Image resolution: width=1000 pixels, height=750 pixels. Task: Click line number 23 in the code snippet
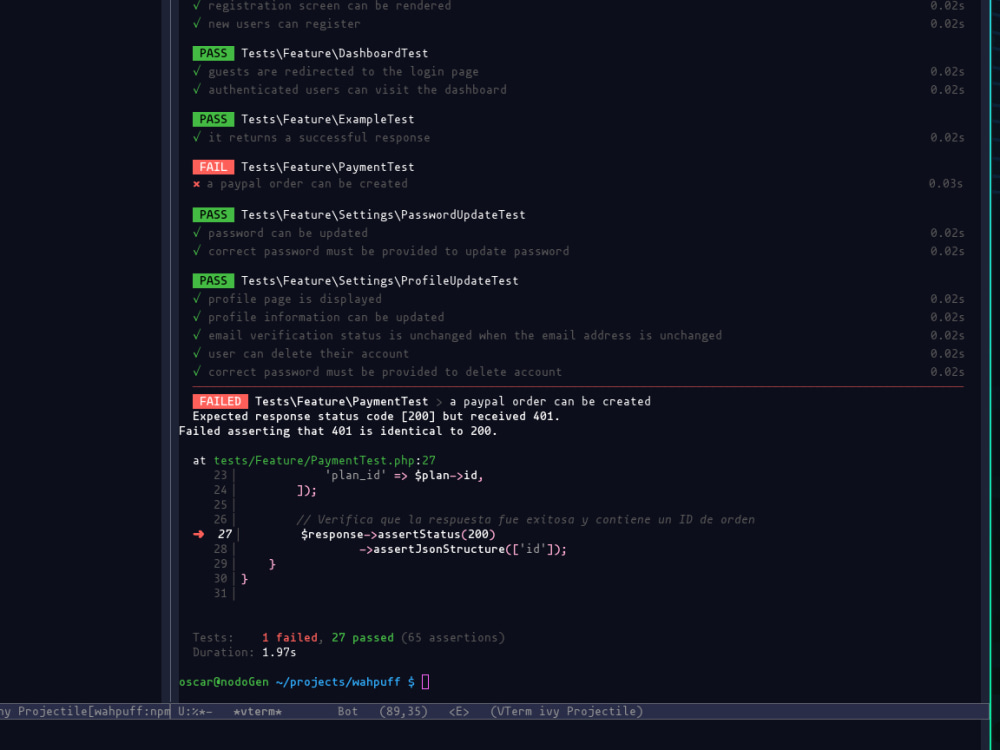[220, 475]
